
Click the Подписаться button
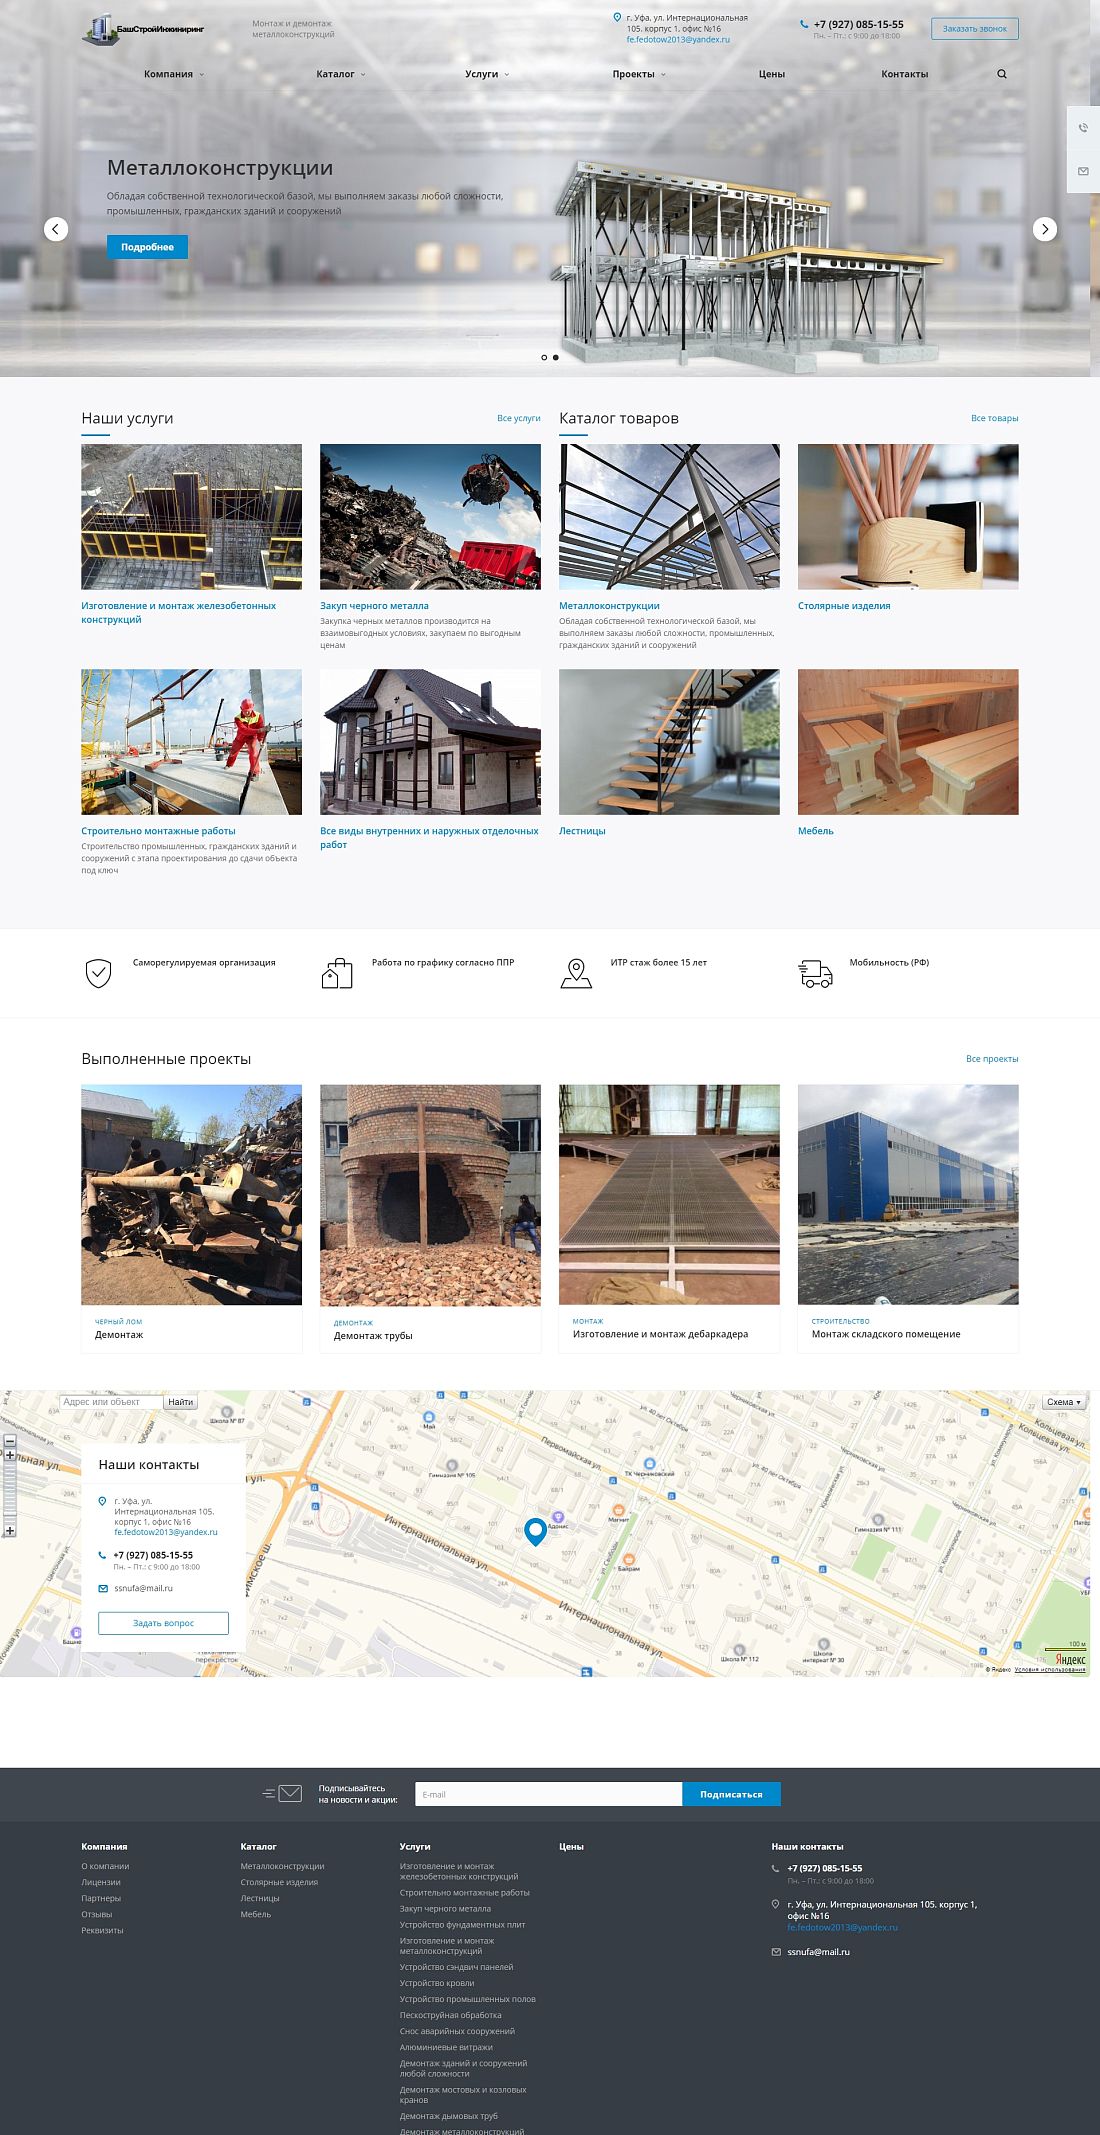(x=731, y=1794)
